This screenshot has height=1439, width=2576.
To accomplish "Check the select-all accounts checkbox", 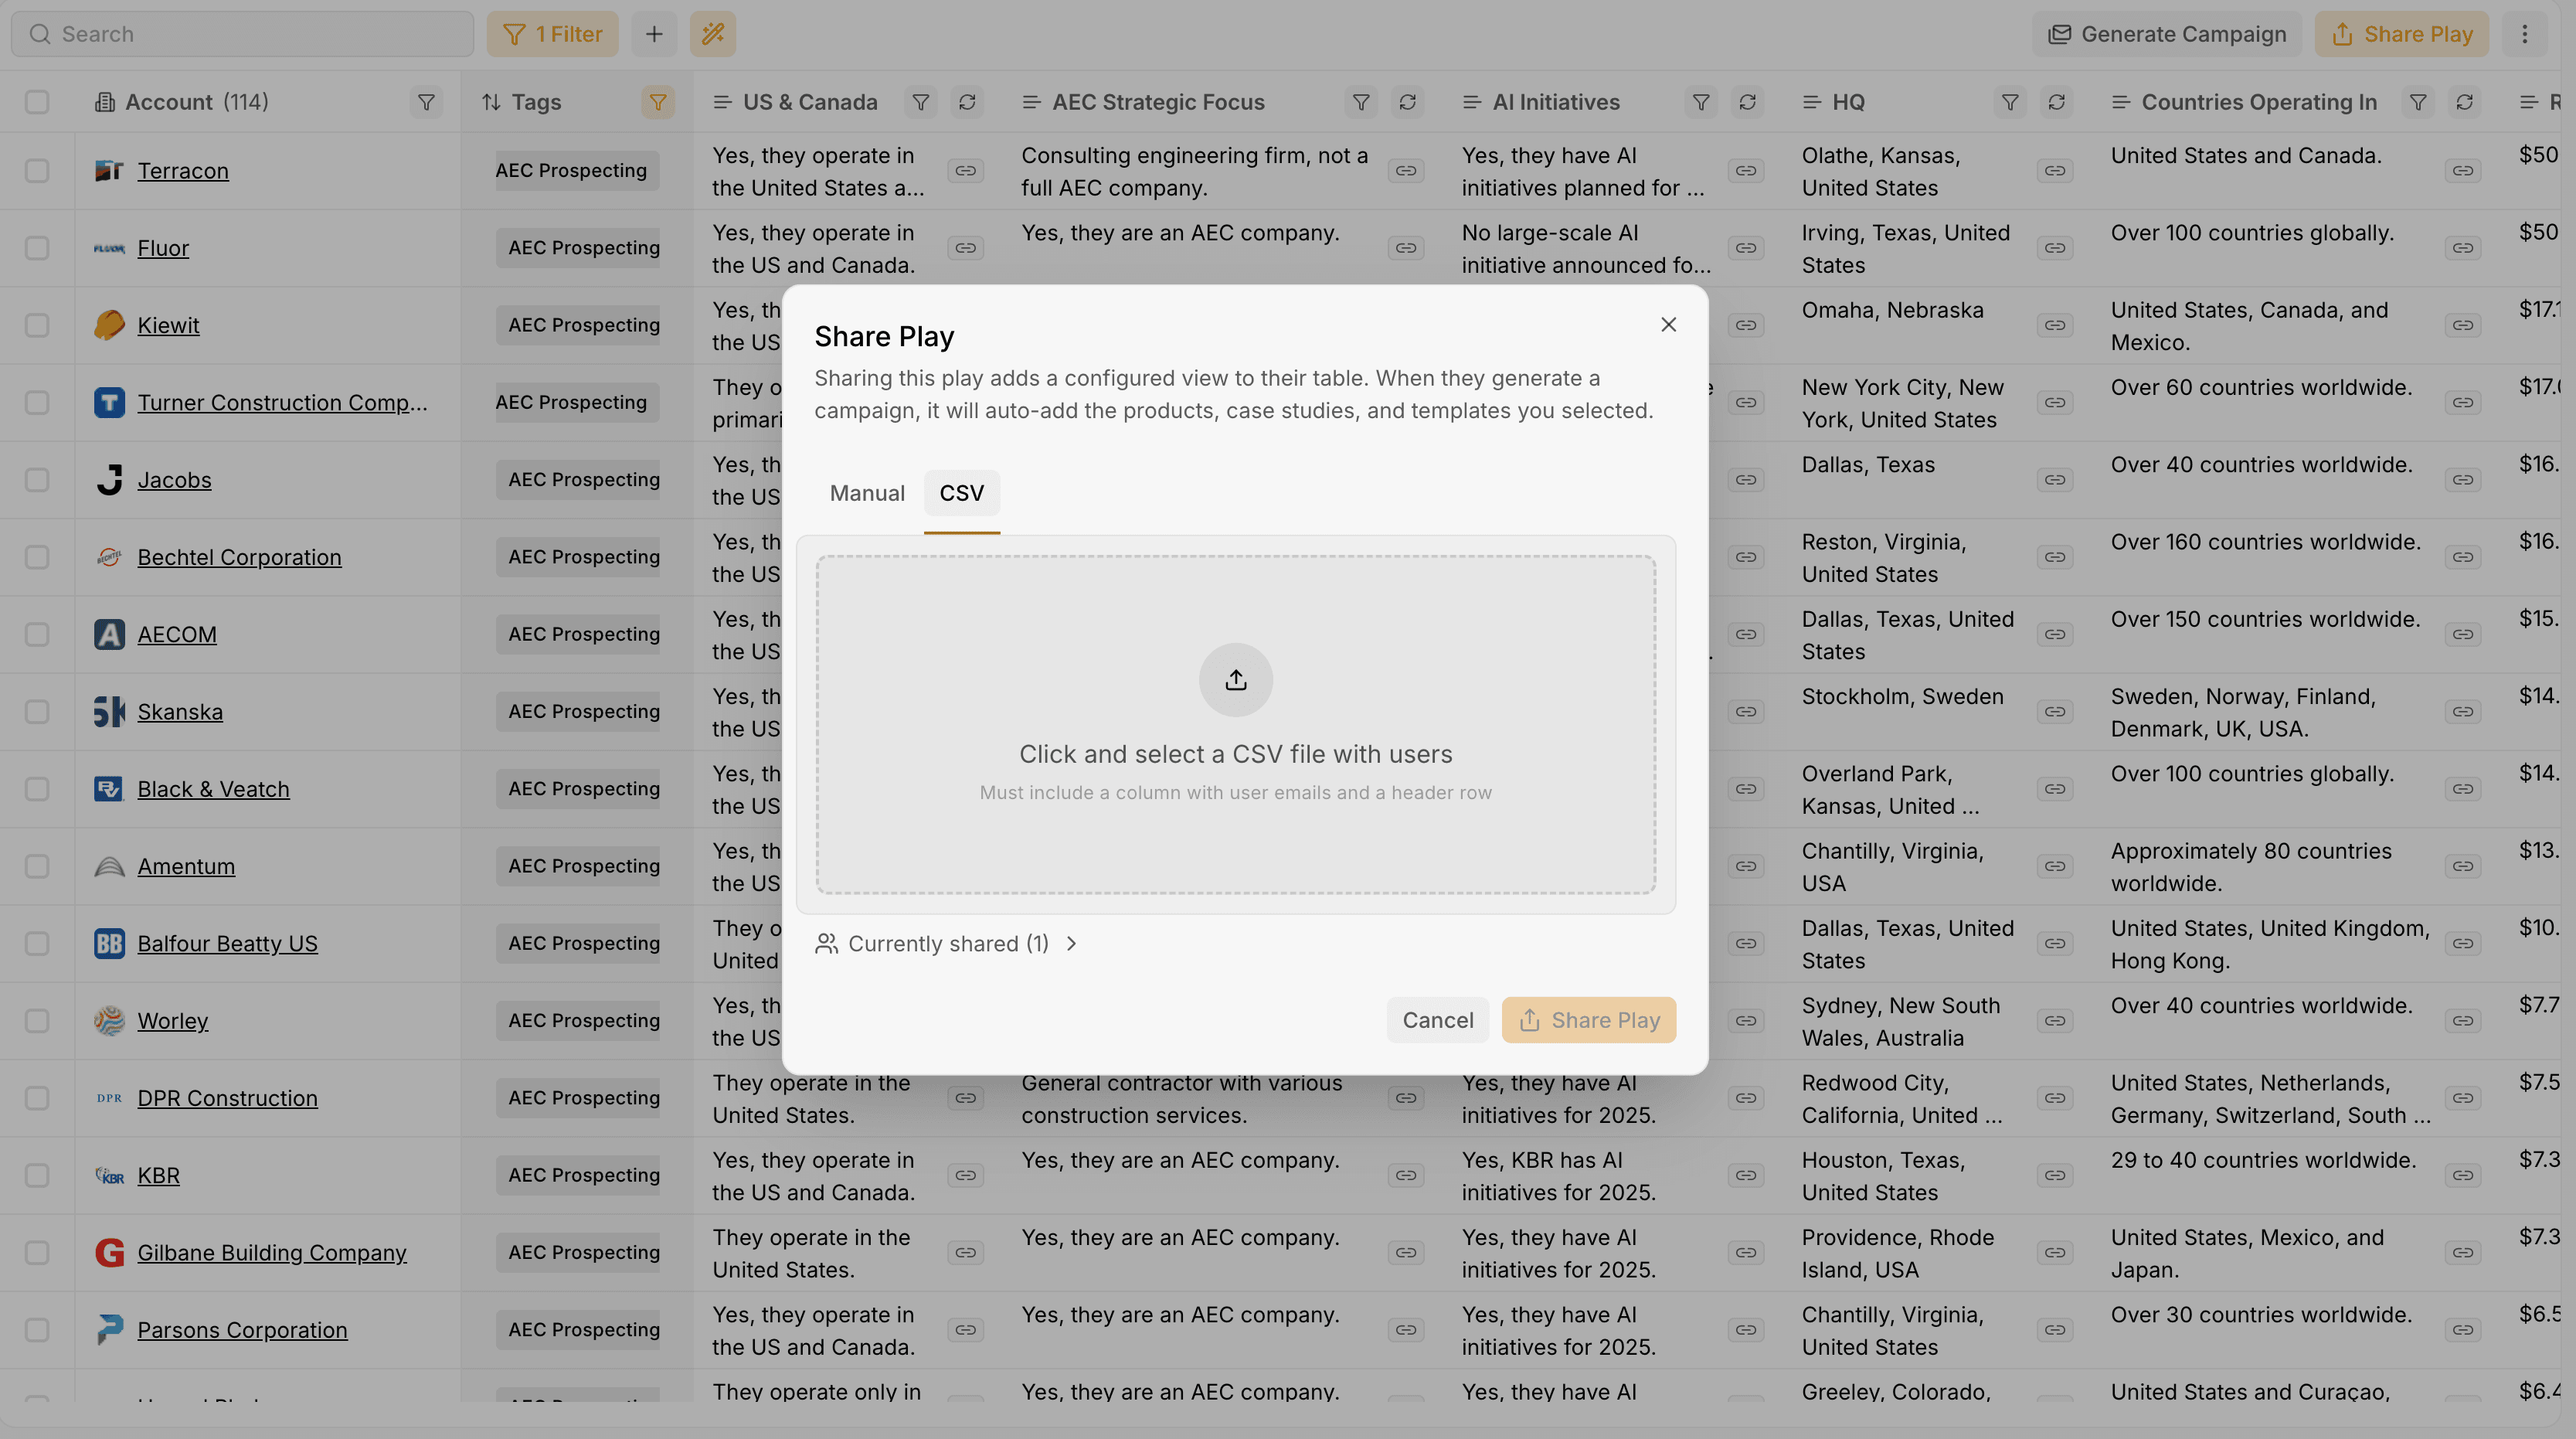I will (37, 102).
